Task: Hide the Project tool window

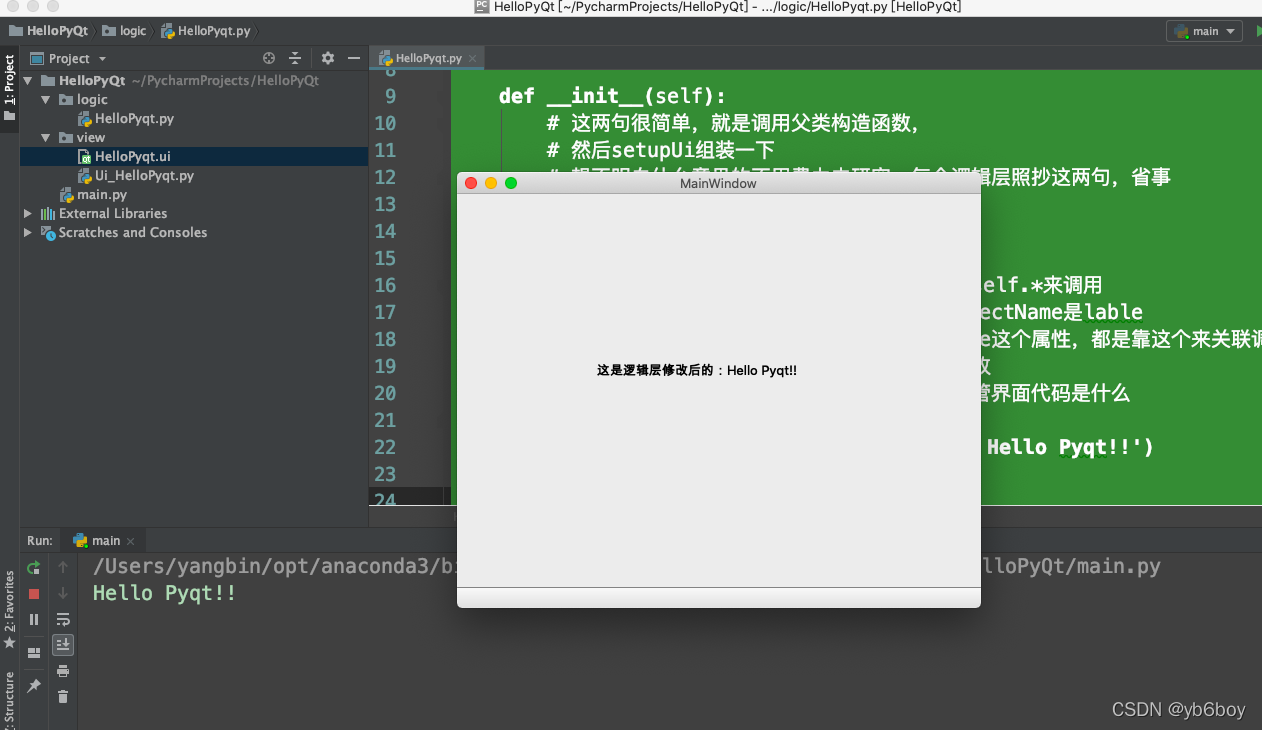Action: click(x=355, y=58)
